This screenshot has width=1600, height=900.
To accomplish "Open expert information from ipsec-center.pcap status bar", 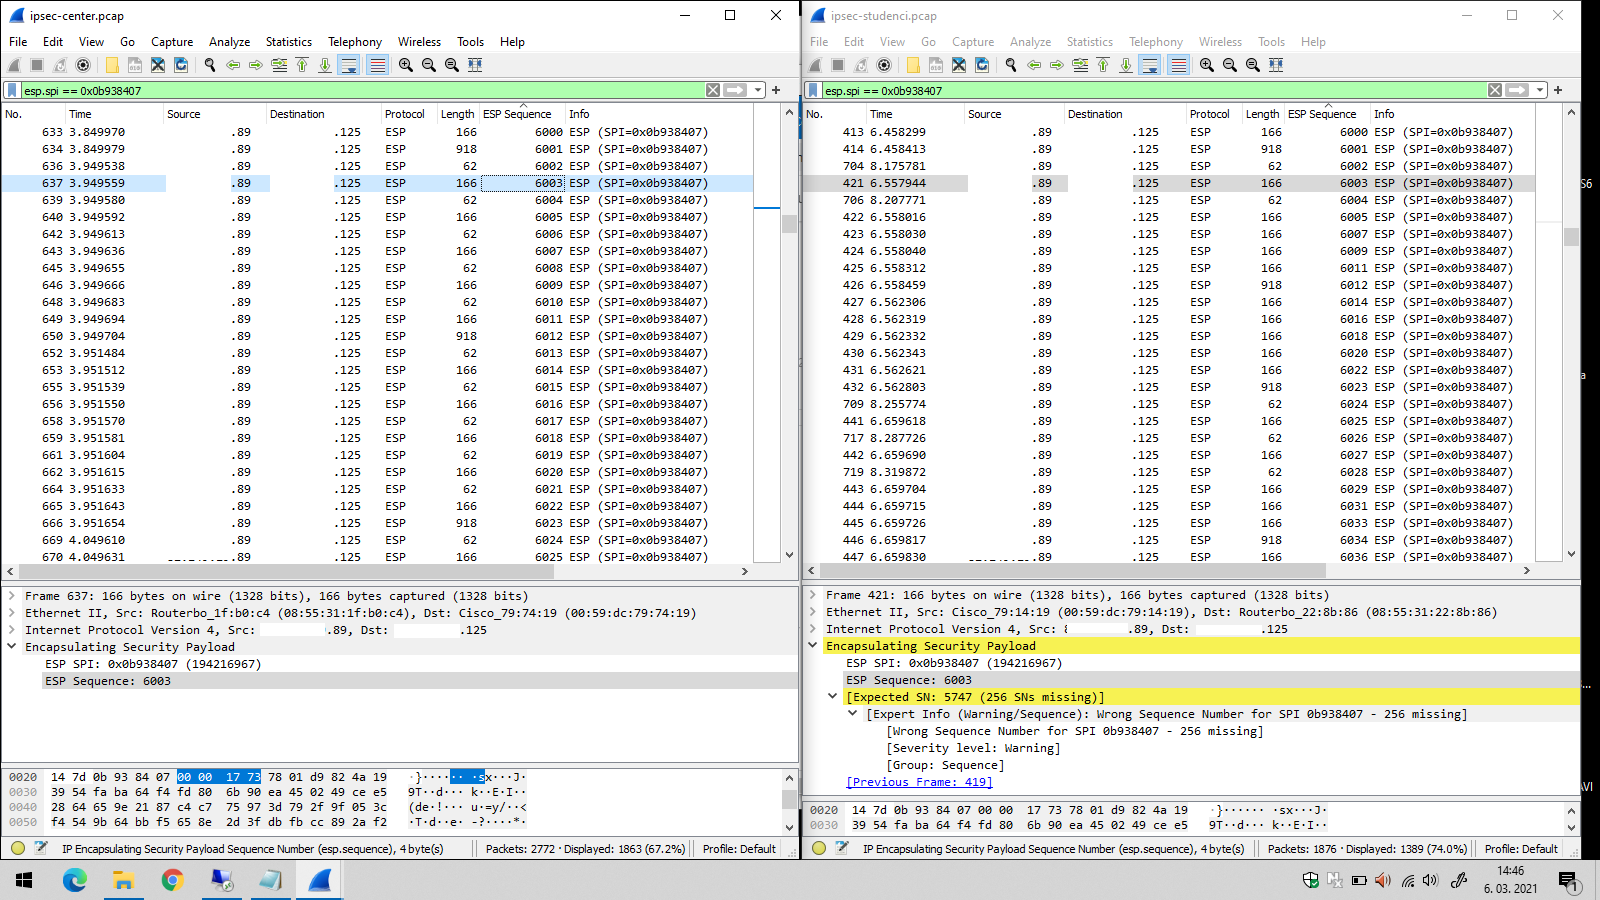I will pos(18,848).
